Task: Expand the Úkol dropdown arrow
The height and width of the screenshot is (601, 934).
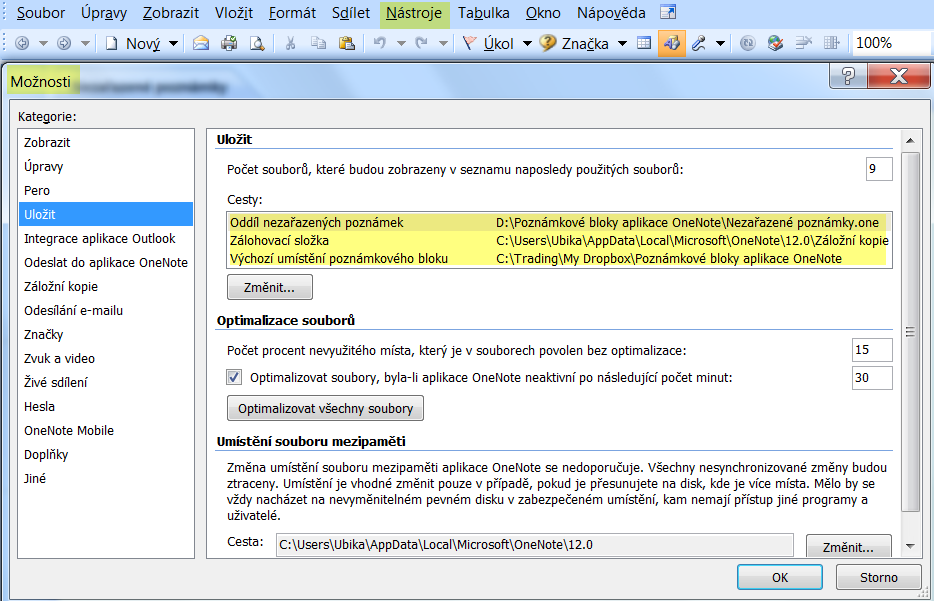Action: click(x=527, y=43)
